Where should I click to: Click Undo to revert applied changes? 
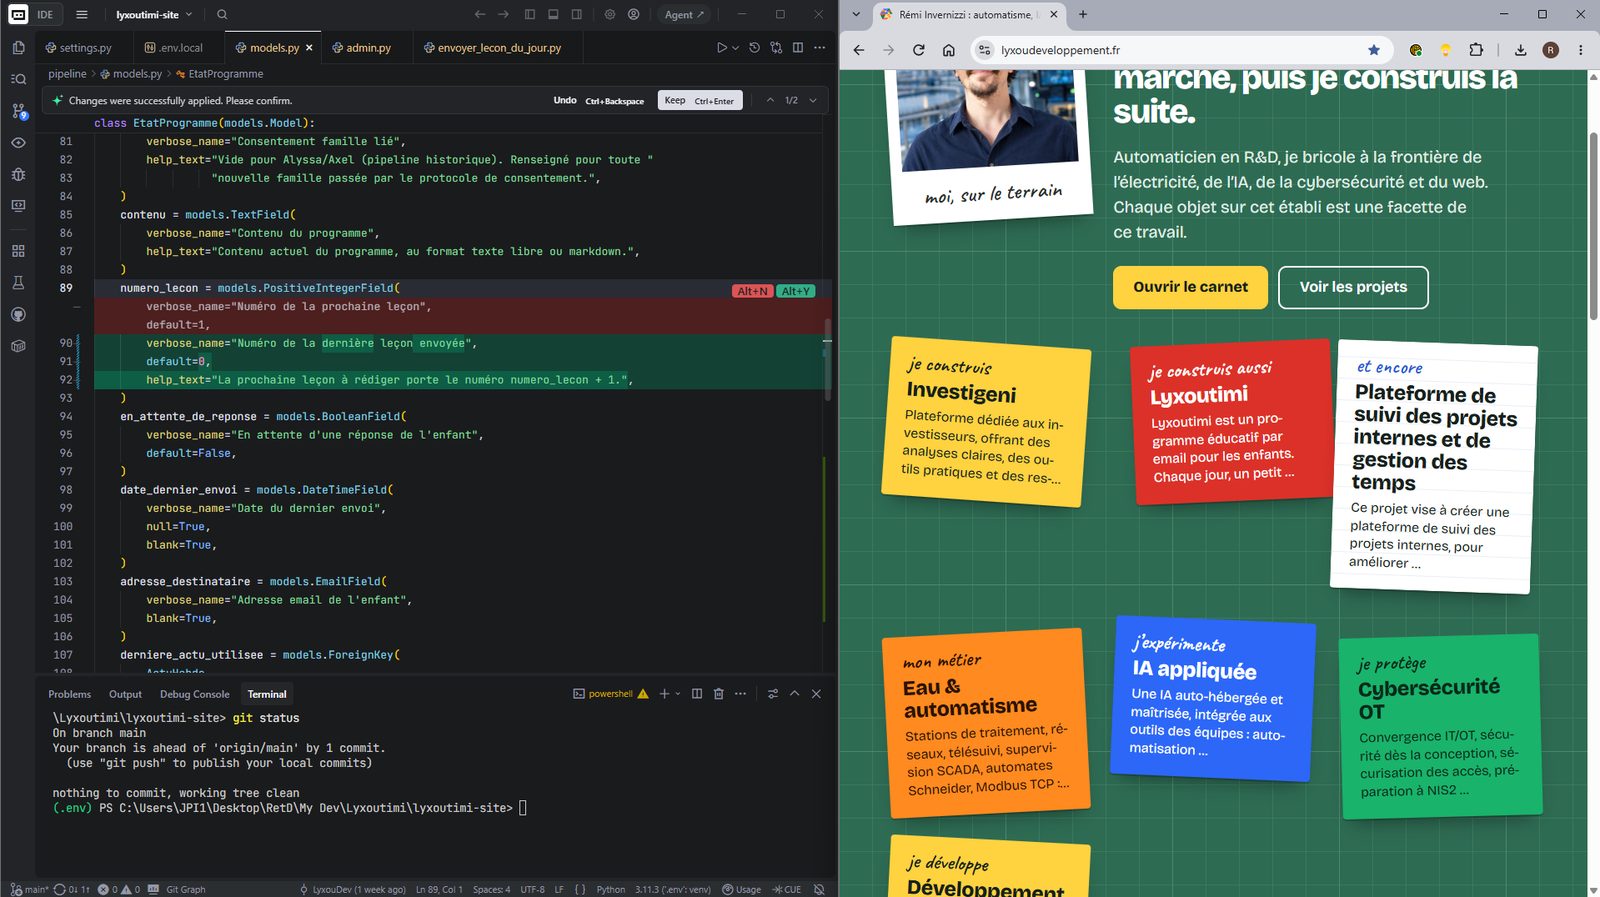[x=598, y=100]
